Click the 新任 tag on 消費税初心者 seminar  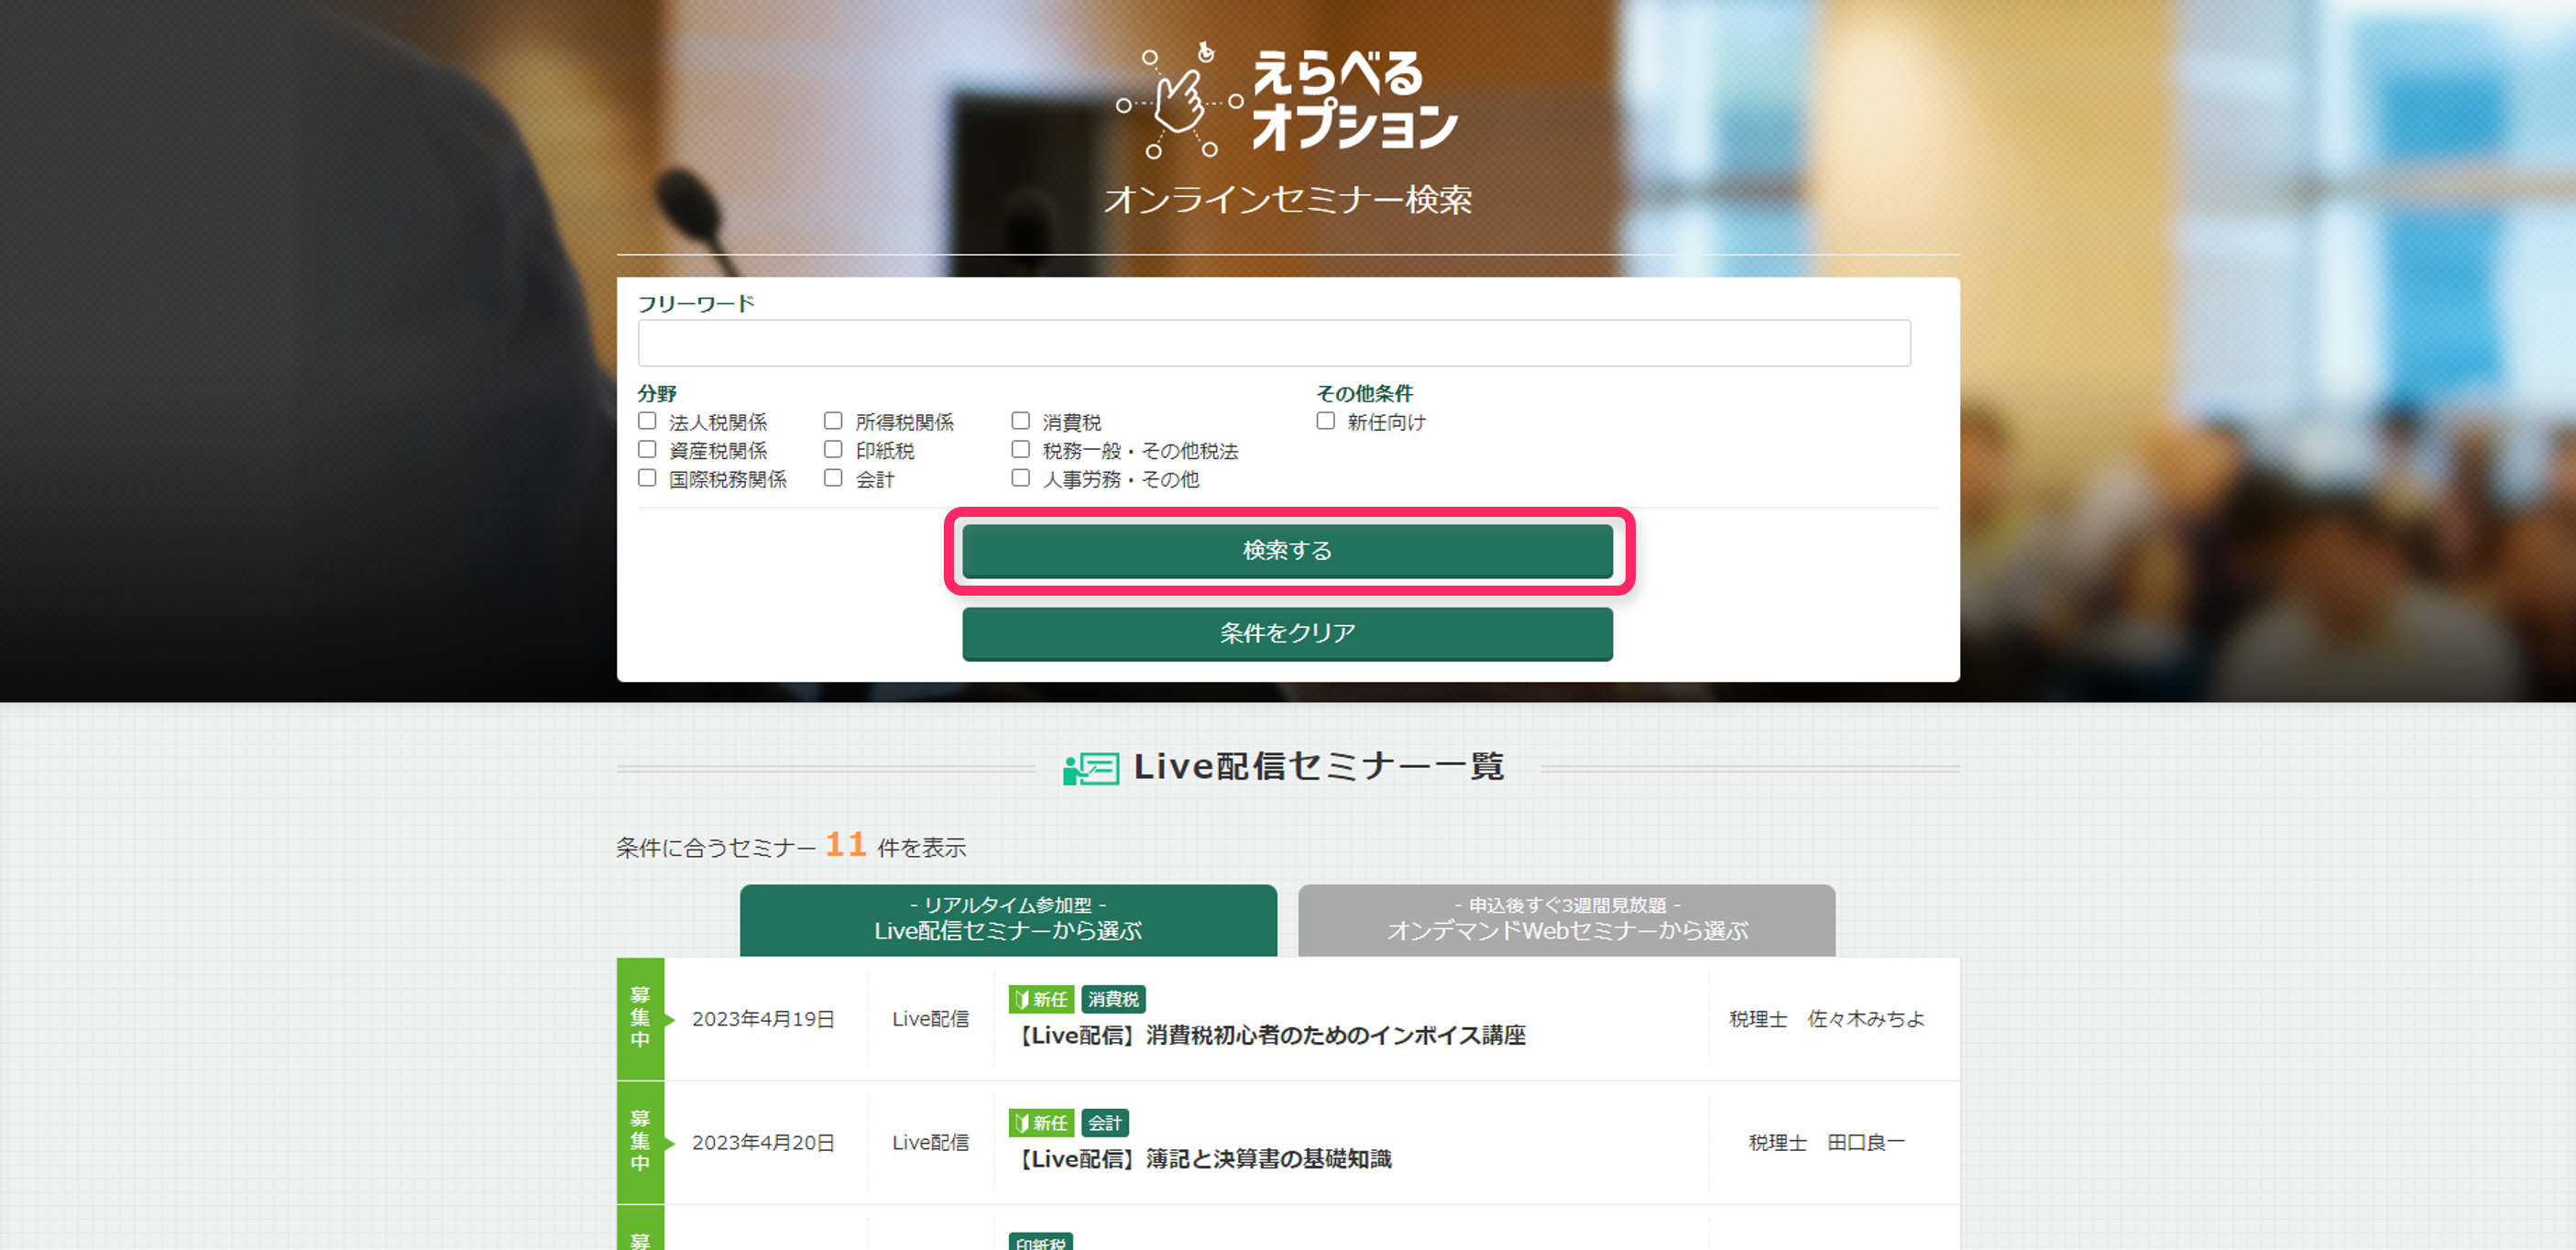pyautogui.click(x=1041, y=999)
